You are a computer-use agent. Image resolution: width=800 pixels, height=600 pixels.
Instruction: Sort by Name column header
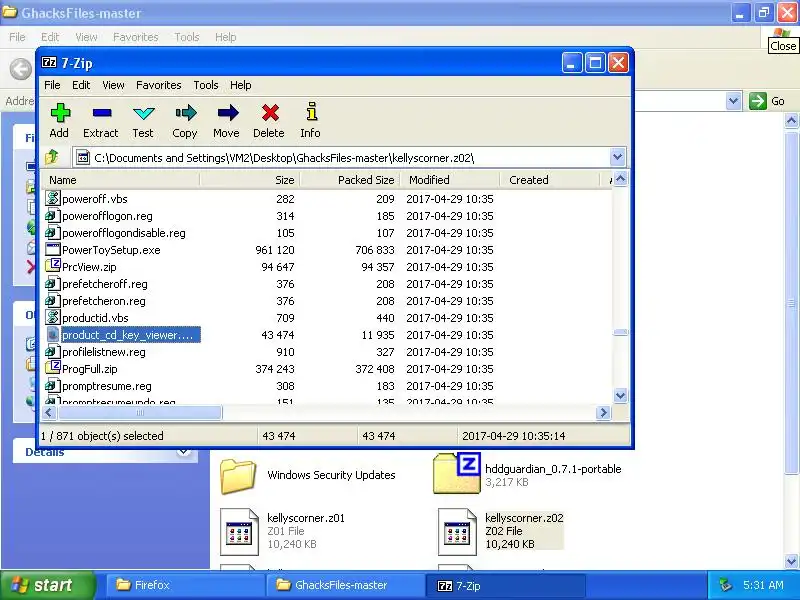(121, 180)
